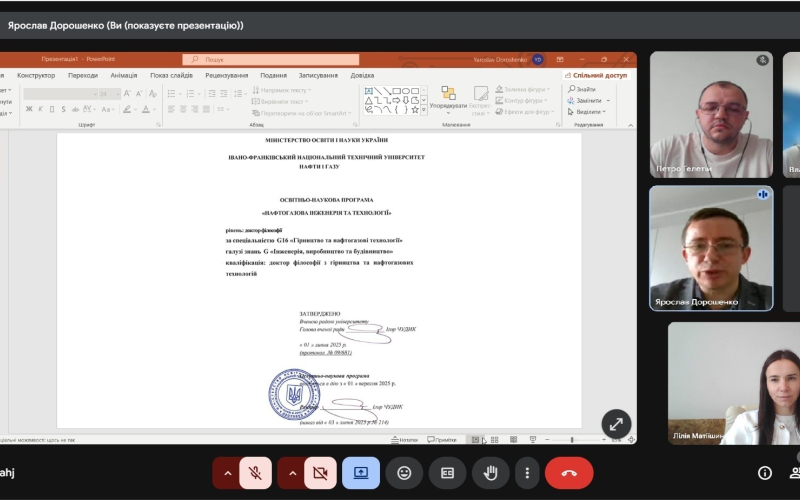Open Довідка ribbon tab
Screen dimensions: 800x500
(362, 76)
